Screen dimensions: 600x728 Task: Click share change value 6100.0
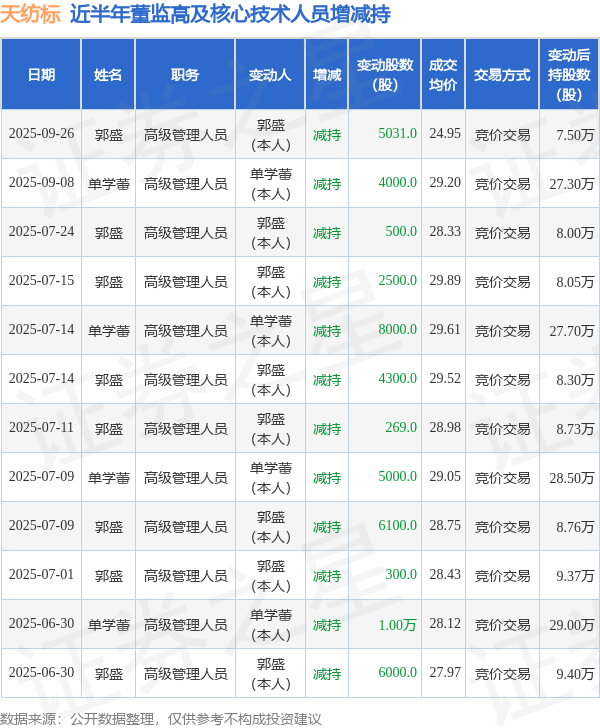[398, 526]
